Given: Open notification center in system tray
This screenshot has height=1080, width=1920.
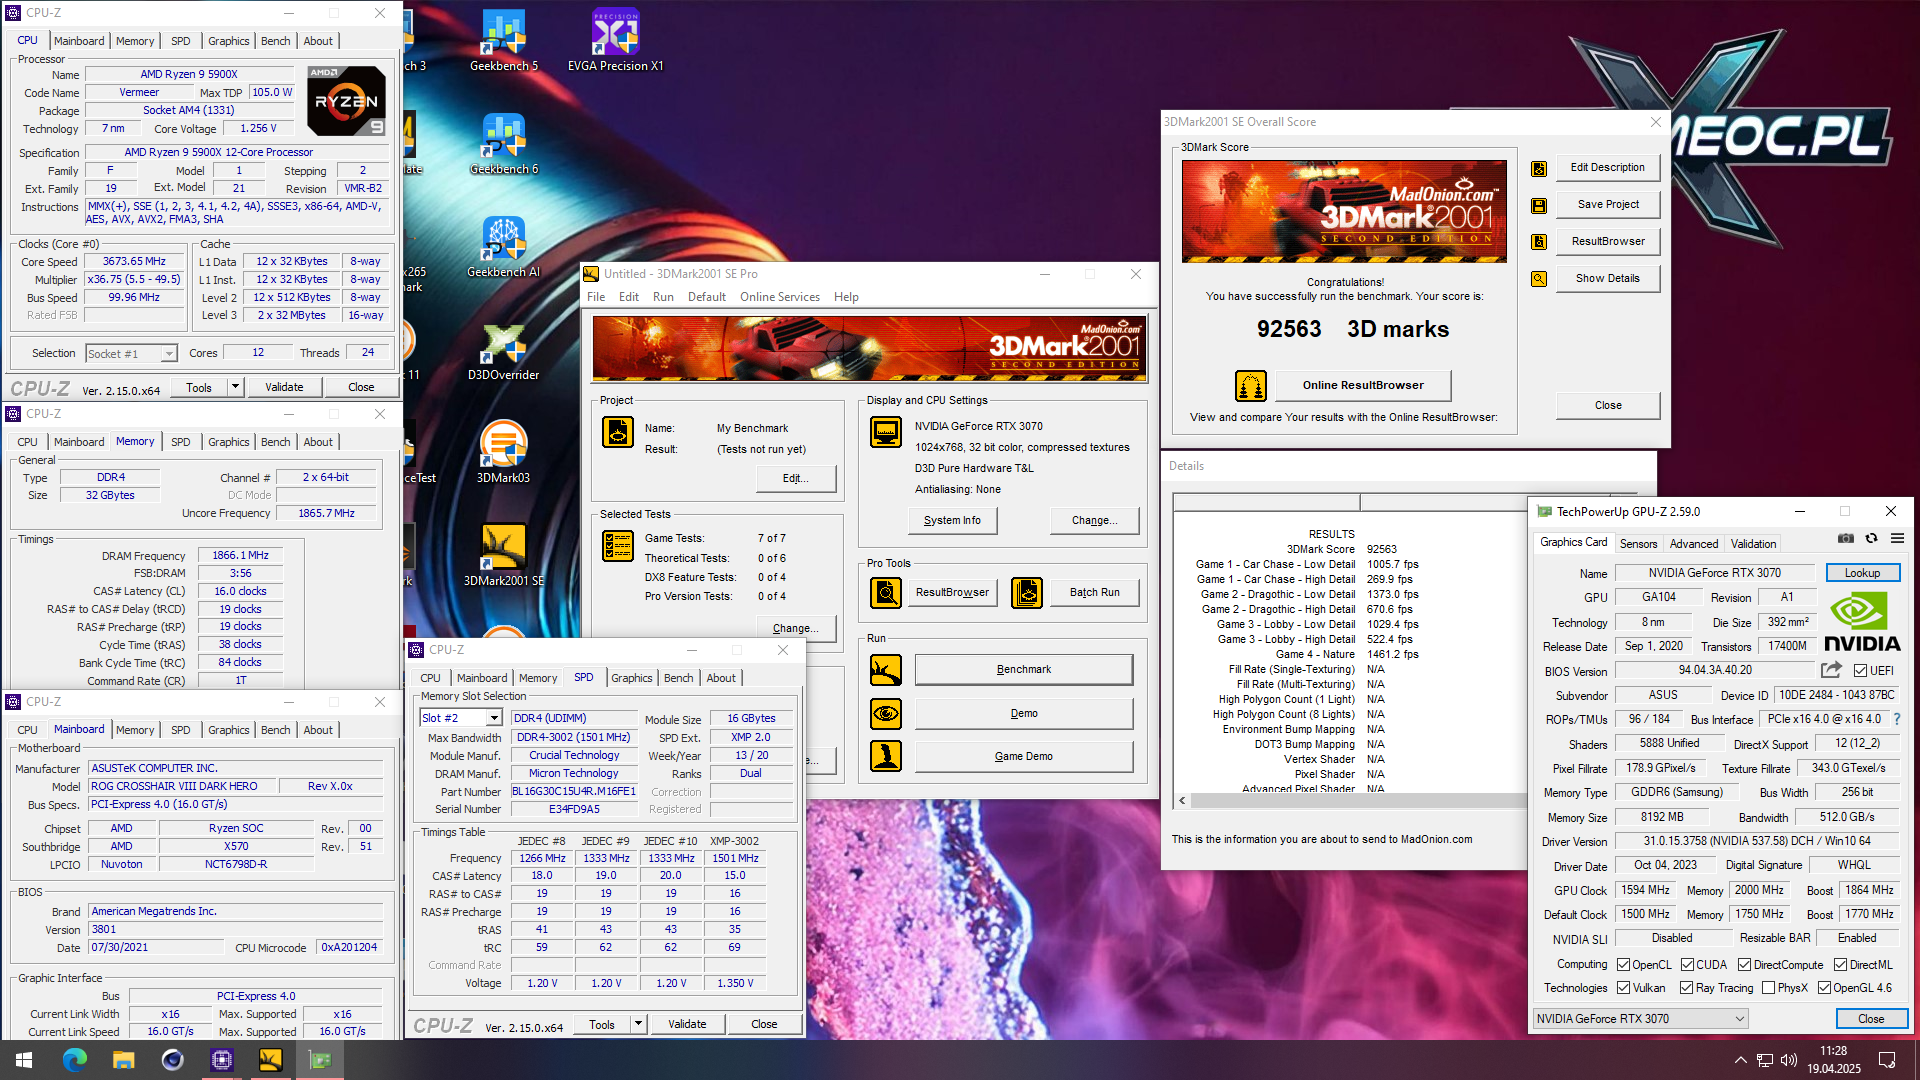Looking at the screenshot, I should [x=1887, y=1060].
